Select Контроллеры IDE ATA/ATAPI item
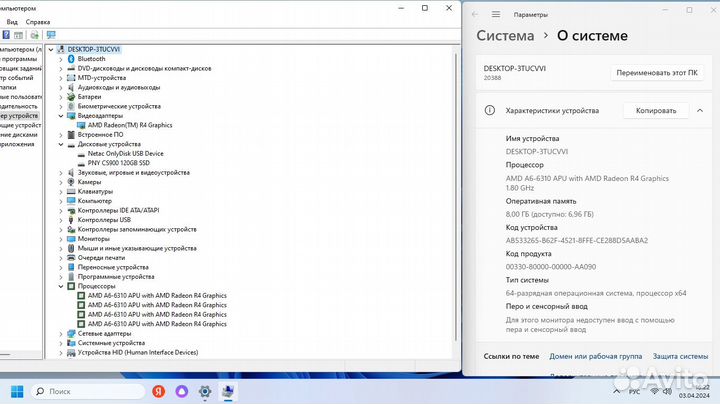The image size is (720, 404). click(118, 210)
